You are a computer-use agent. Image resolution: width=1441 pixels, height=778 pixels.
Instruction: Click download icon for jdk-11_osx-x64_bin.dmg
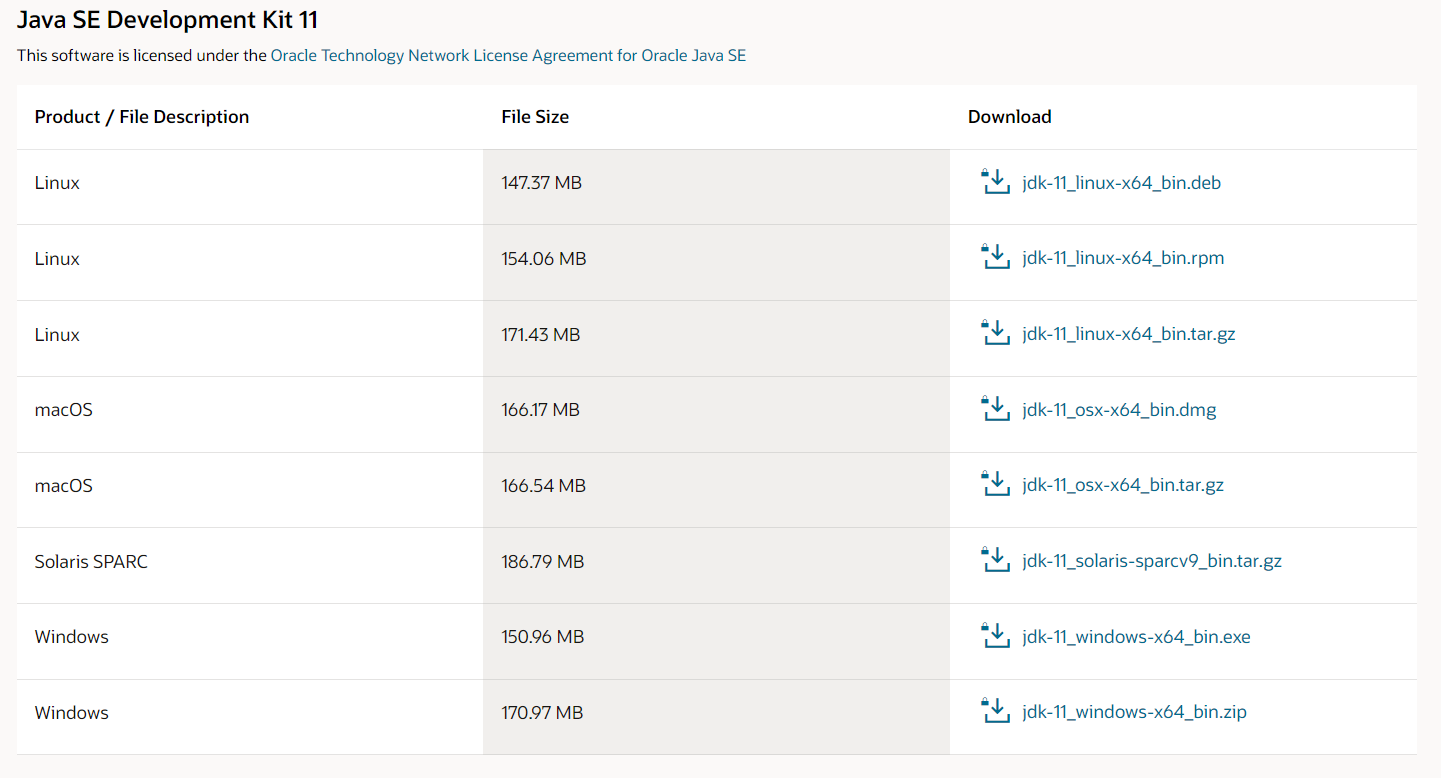click(x=995, y=409)
